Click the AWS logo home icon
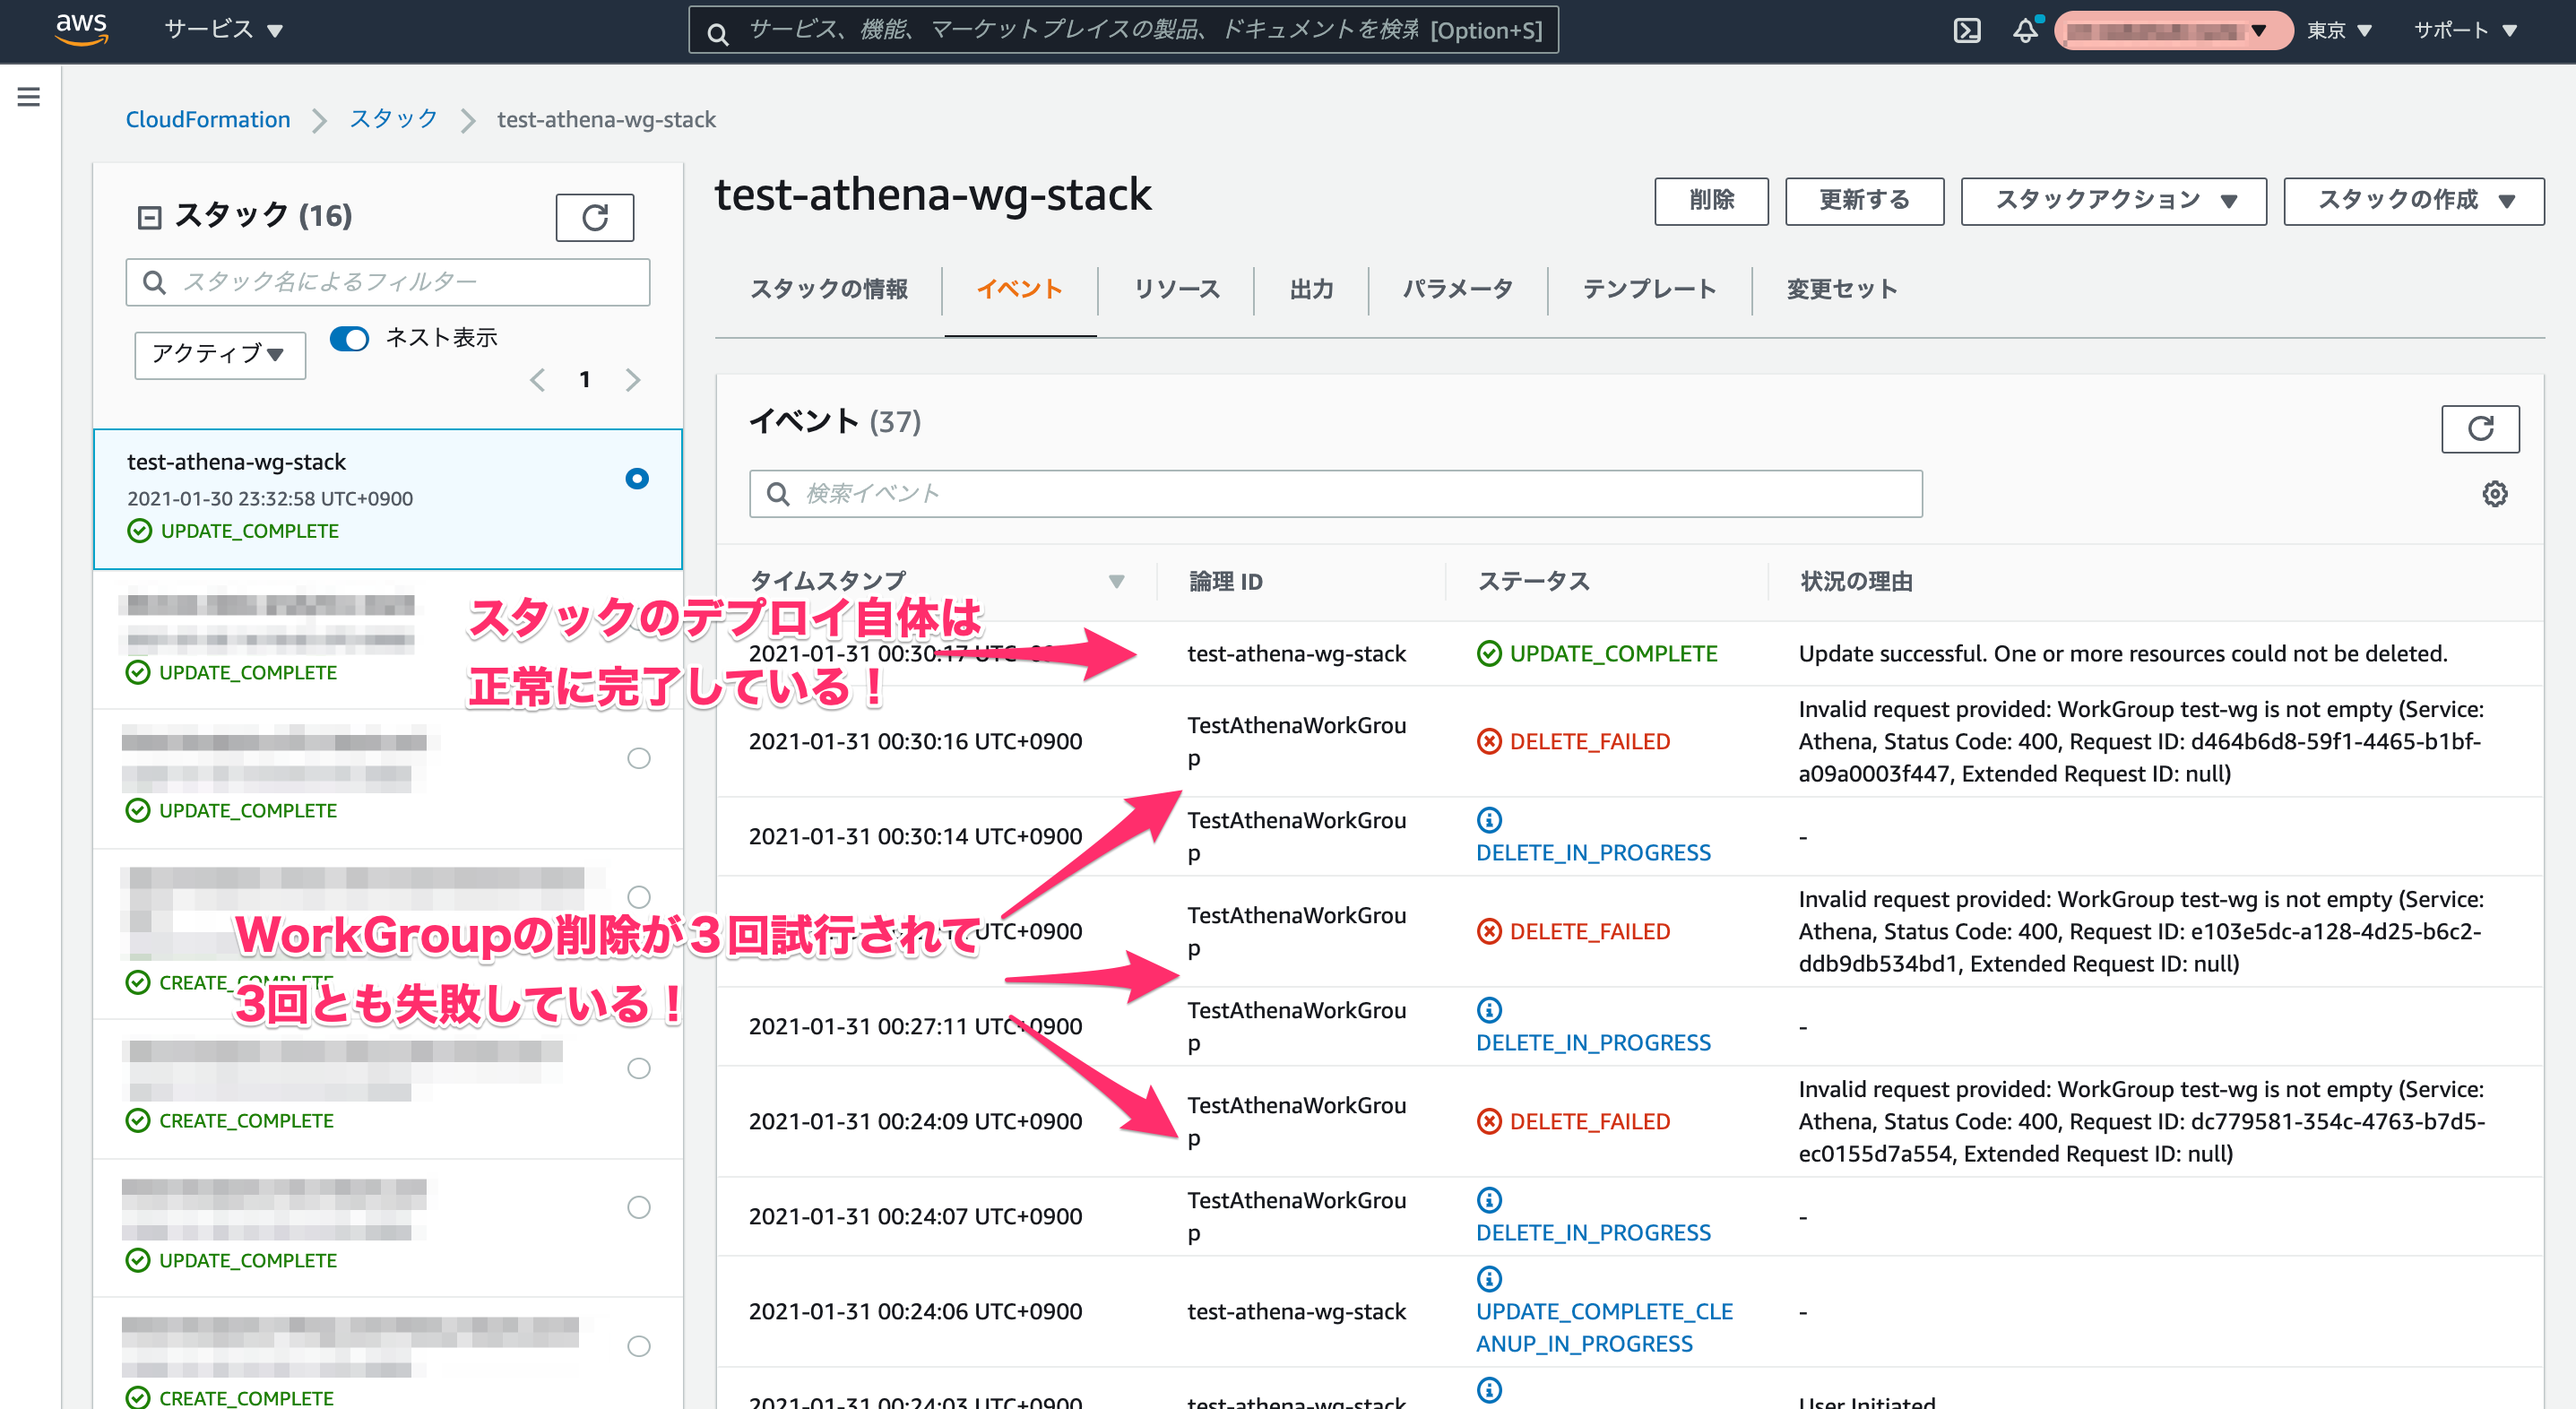Screen dimensions: 2576x1409 (x=81, y=29)
